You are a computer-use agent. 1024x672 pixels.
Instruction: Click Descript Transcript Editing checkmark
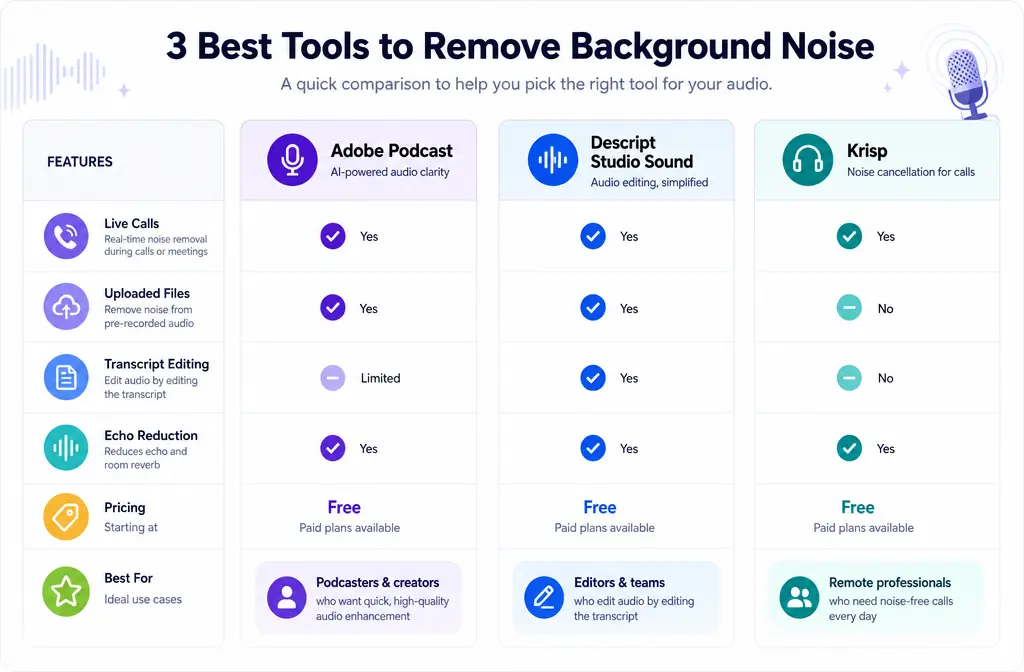click(x=593, y=378)
